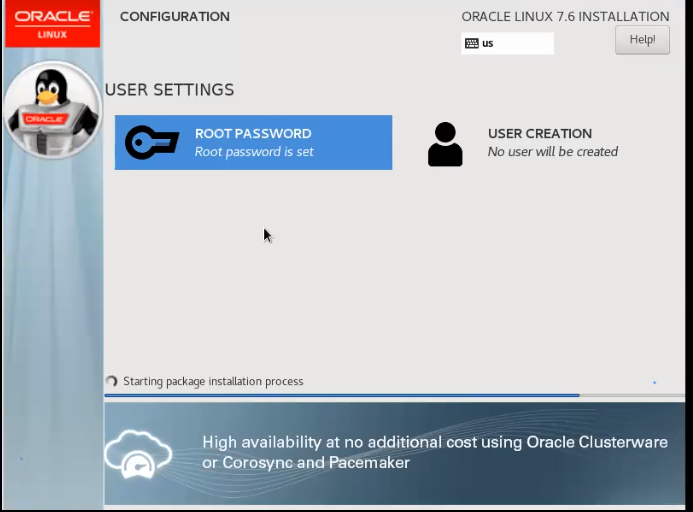Click 'Starting package installation process' text

213,381
